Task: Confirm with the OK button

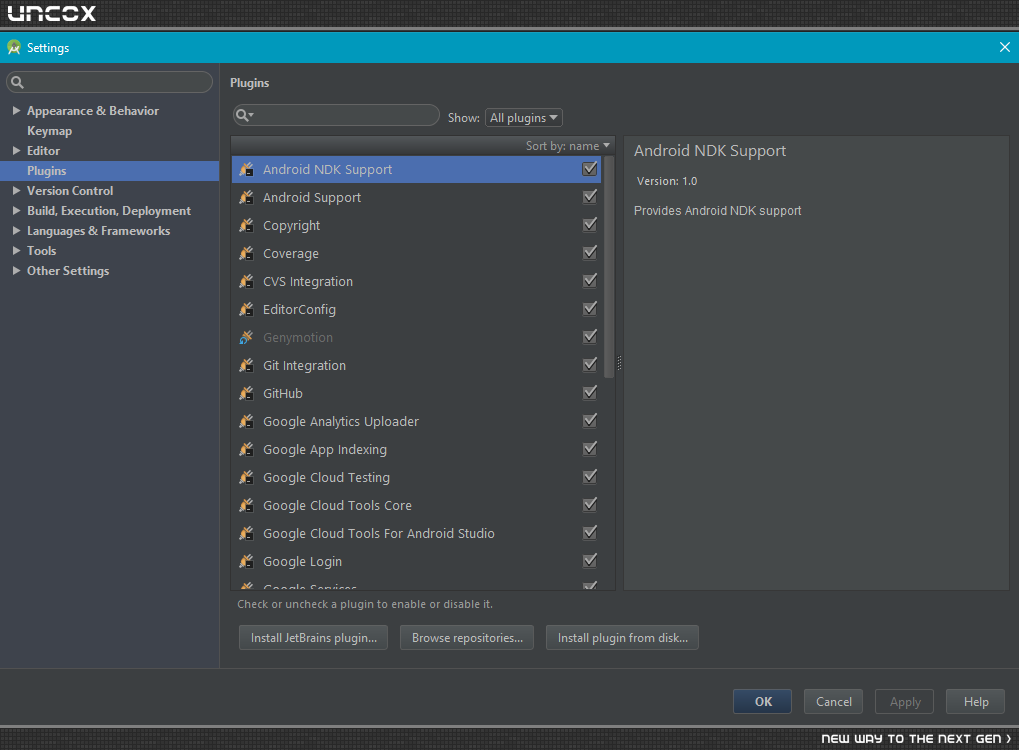Action: (x=762, y=701)
